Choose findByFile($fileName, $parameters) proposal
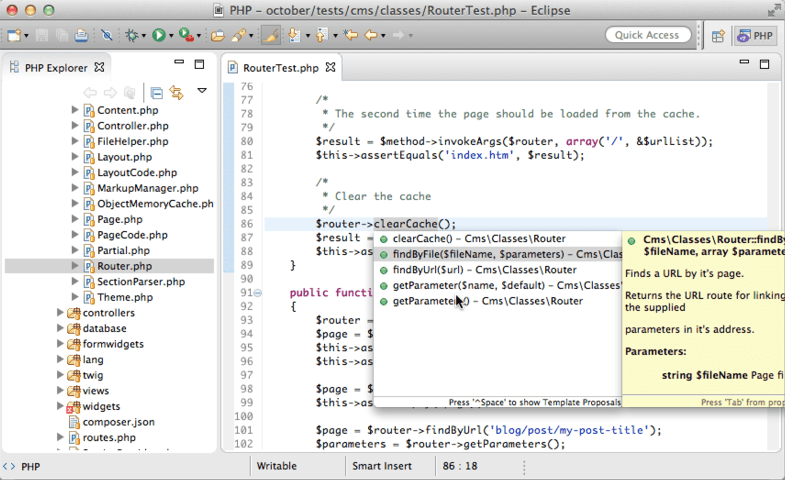The image size is (785, 480). pyautogui.click(x=498, y=254)
